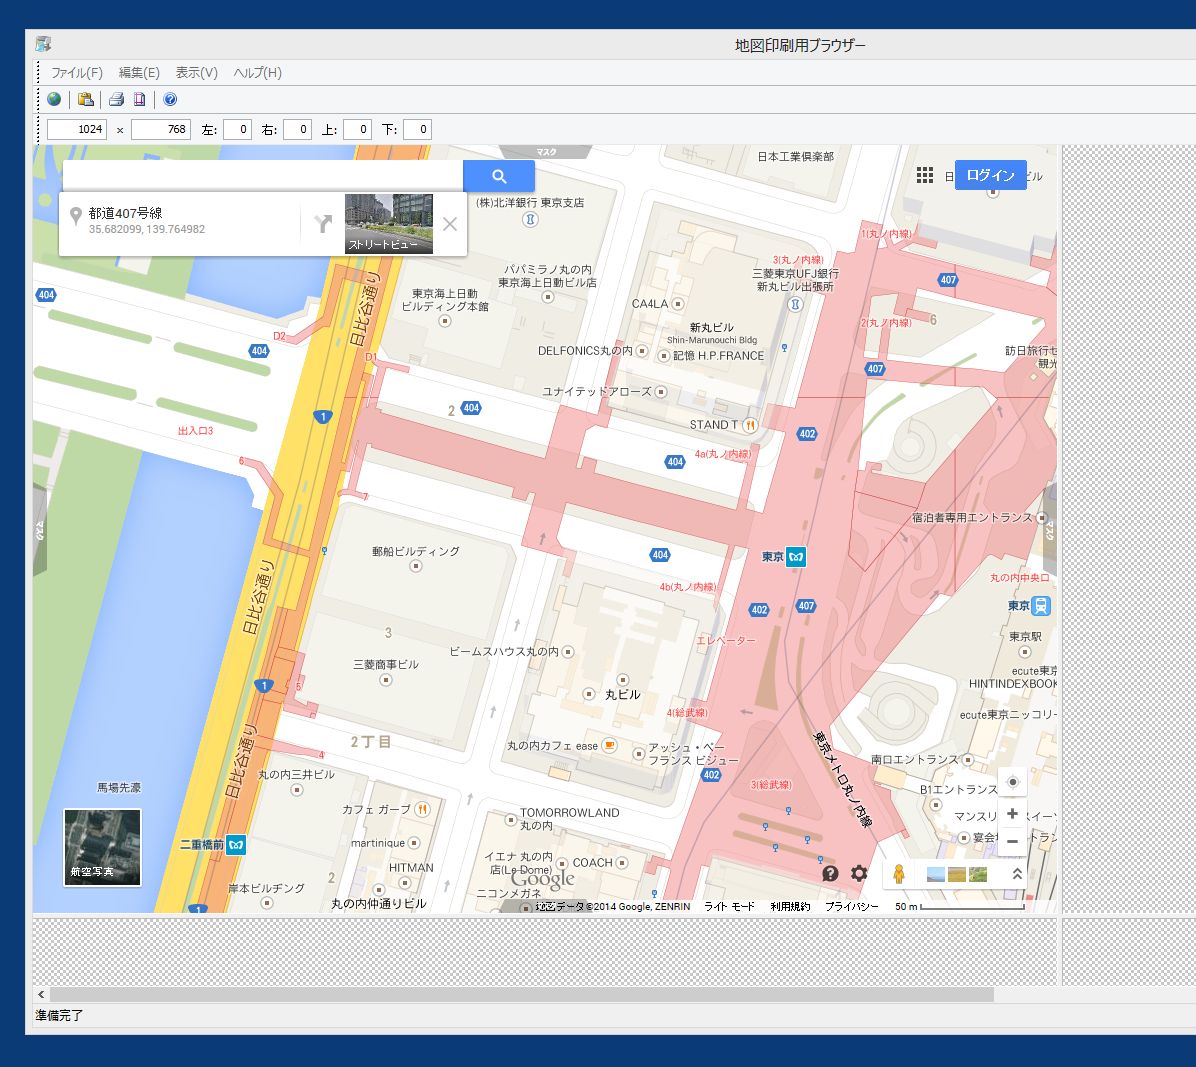This screenshot has height=1067, width=1196.
Task: Click the width field showing 1024
Action: click(x=77, y=130)
